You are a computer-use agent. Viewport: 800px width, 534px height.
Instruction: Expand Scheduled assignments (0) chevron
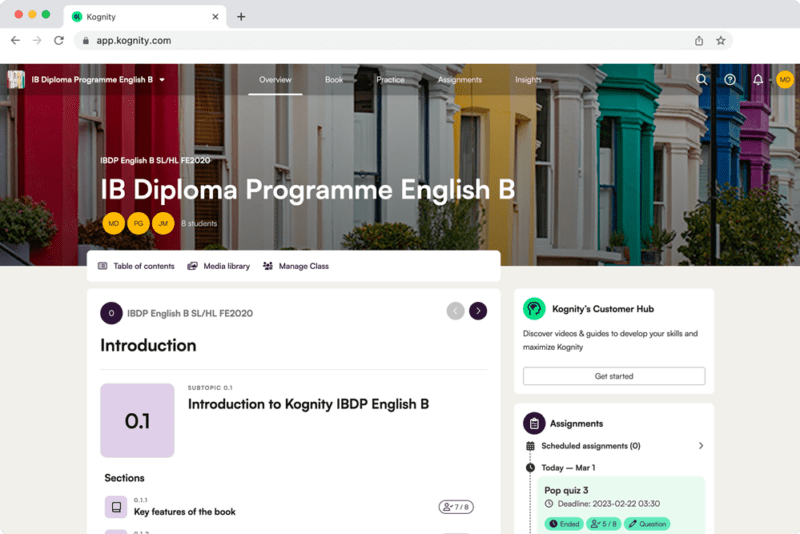(x=701, y=446)
